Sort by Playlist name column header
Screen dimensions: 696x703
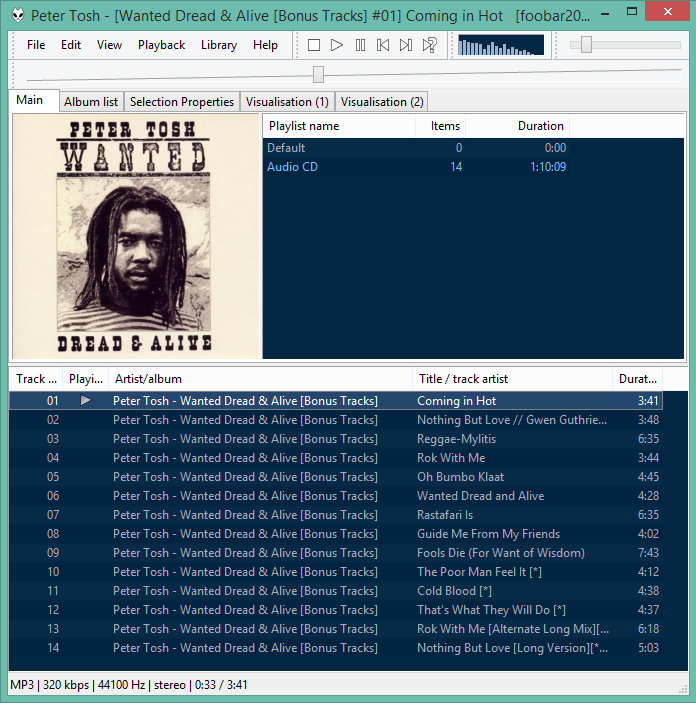click(339, 126)
